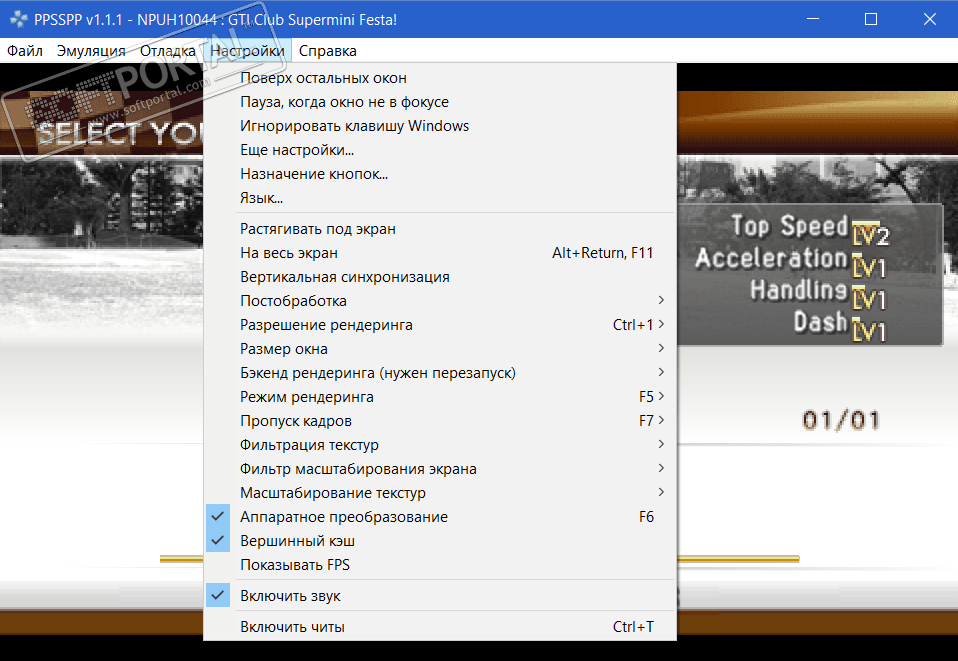The image size is (958, 661).
Task: Close the PPSSPP window
Action: (929, 19)
